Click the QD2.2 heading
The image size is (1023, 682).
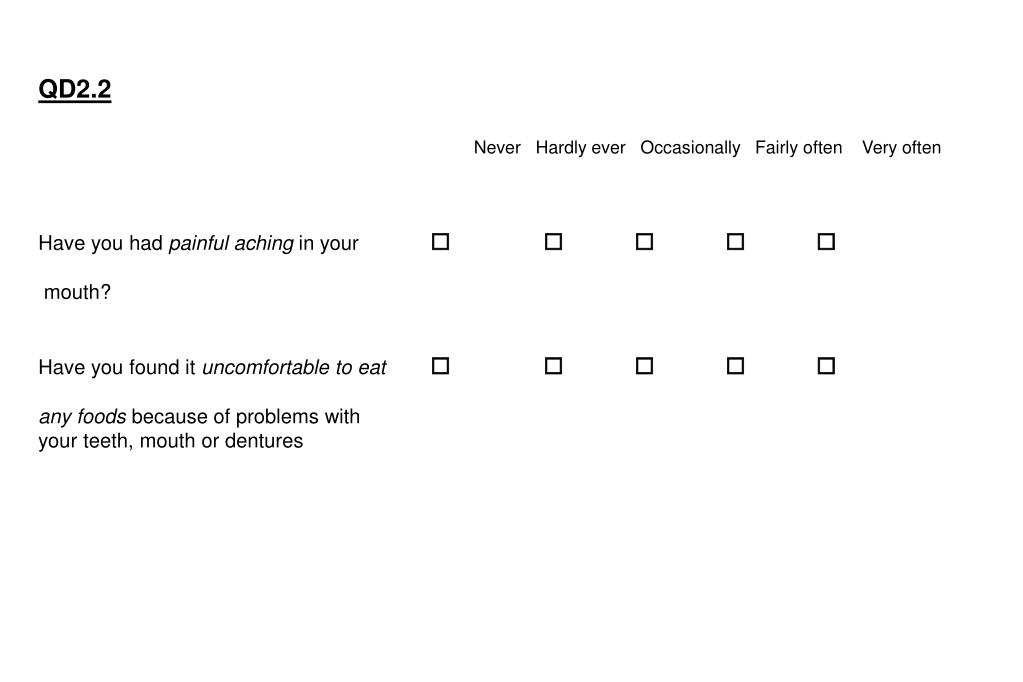point(74,89)
